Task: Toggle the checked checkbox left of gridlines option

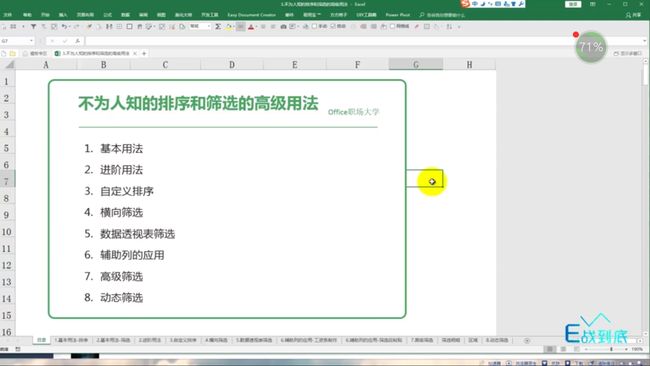Action: (x=333, y=26)
